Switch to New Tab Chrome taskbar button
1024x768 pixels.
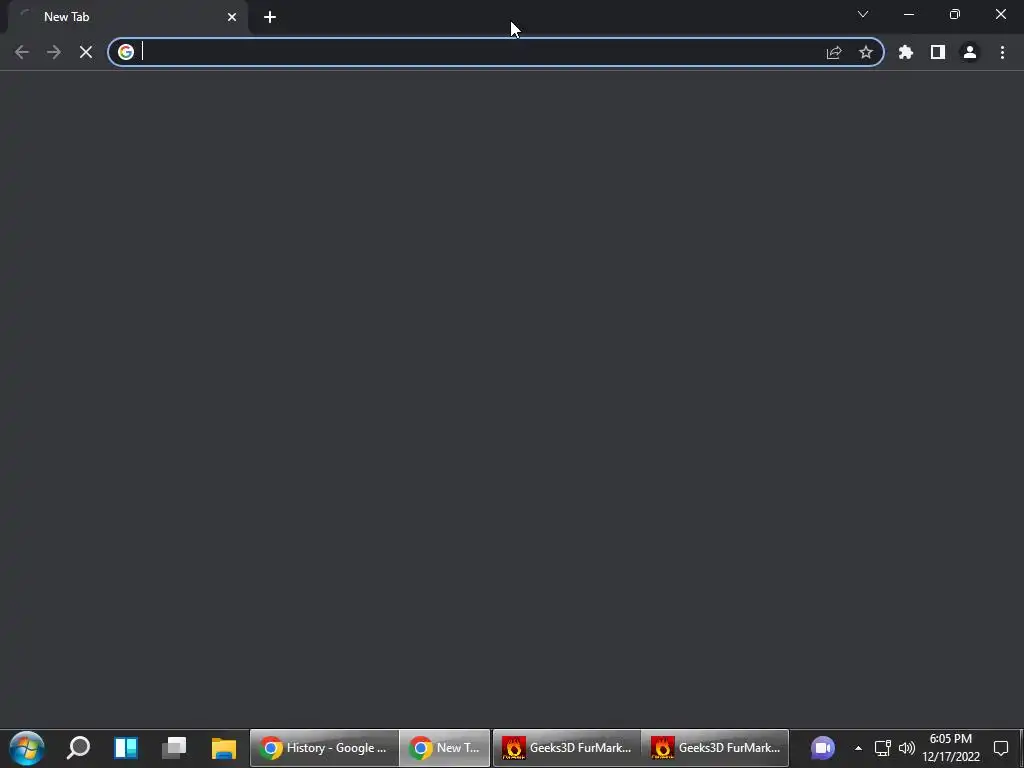(445, 748)
